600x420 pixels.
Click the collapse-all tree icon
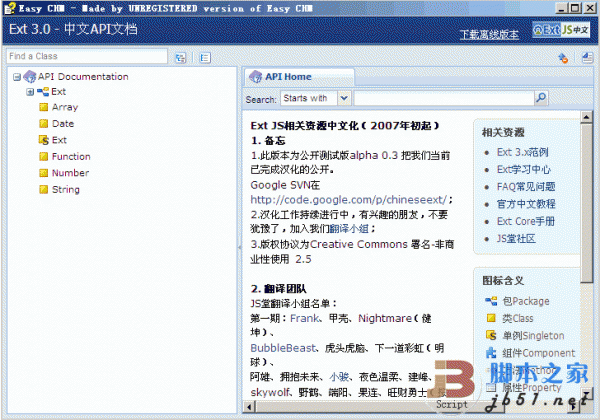pyautogui.click(x=205, y=58)
